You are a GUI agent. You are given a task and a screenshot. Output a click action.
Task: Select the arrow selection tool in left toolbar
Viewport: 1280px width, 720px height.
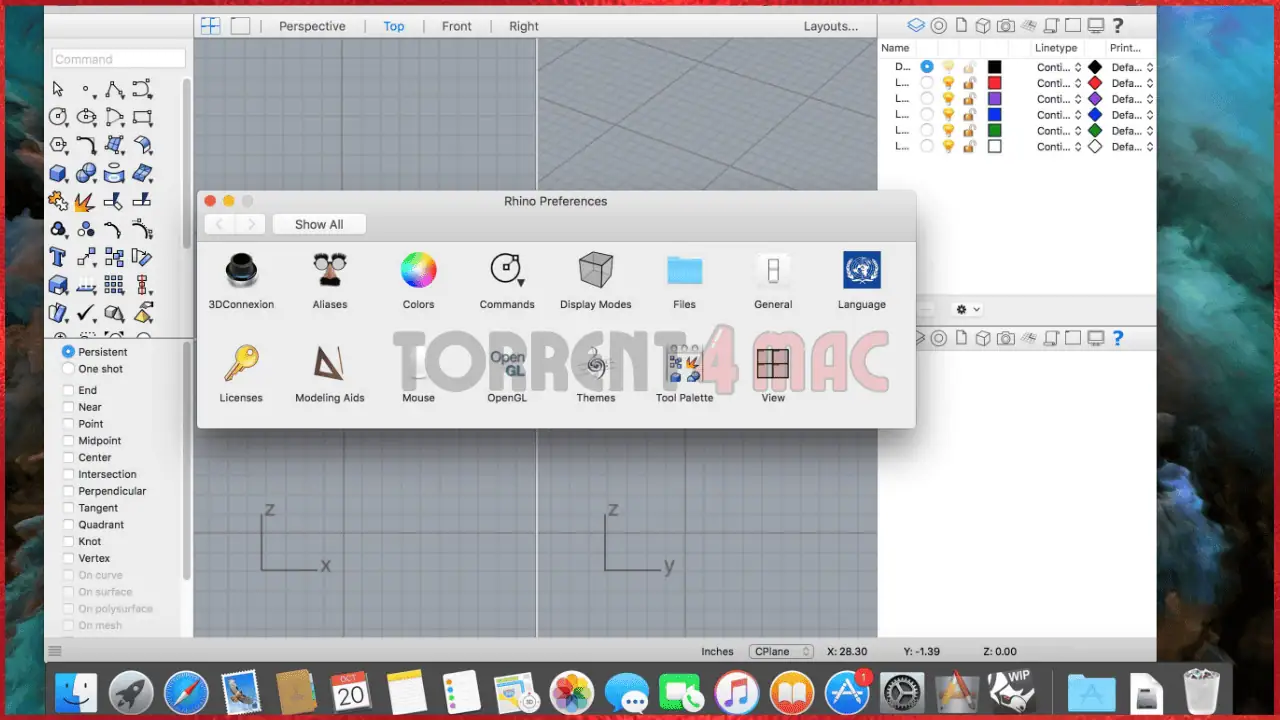coord(57,89)
